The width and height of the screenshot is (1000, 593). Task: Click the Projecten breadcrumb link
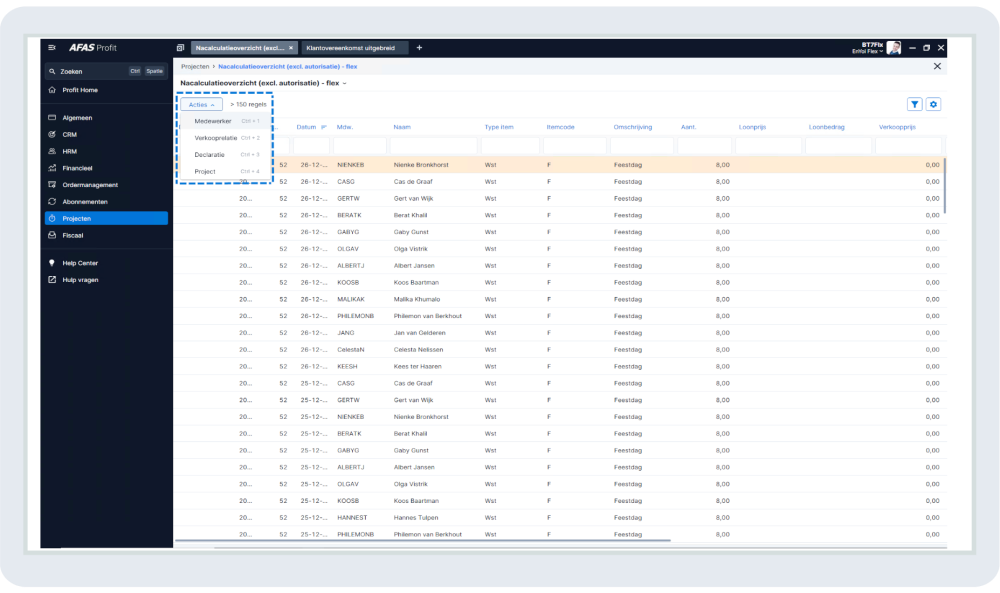(195, 66)
